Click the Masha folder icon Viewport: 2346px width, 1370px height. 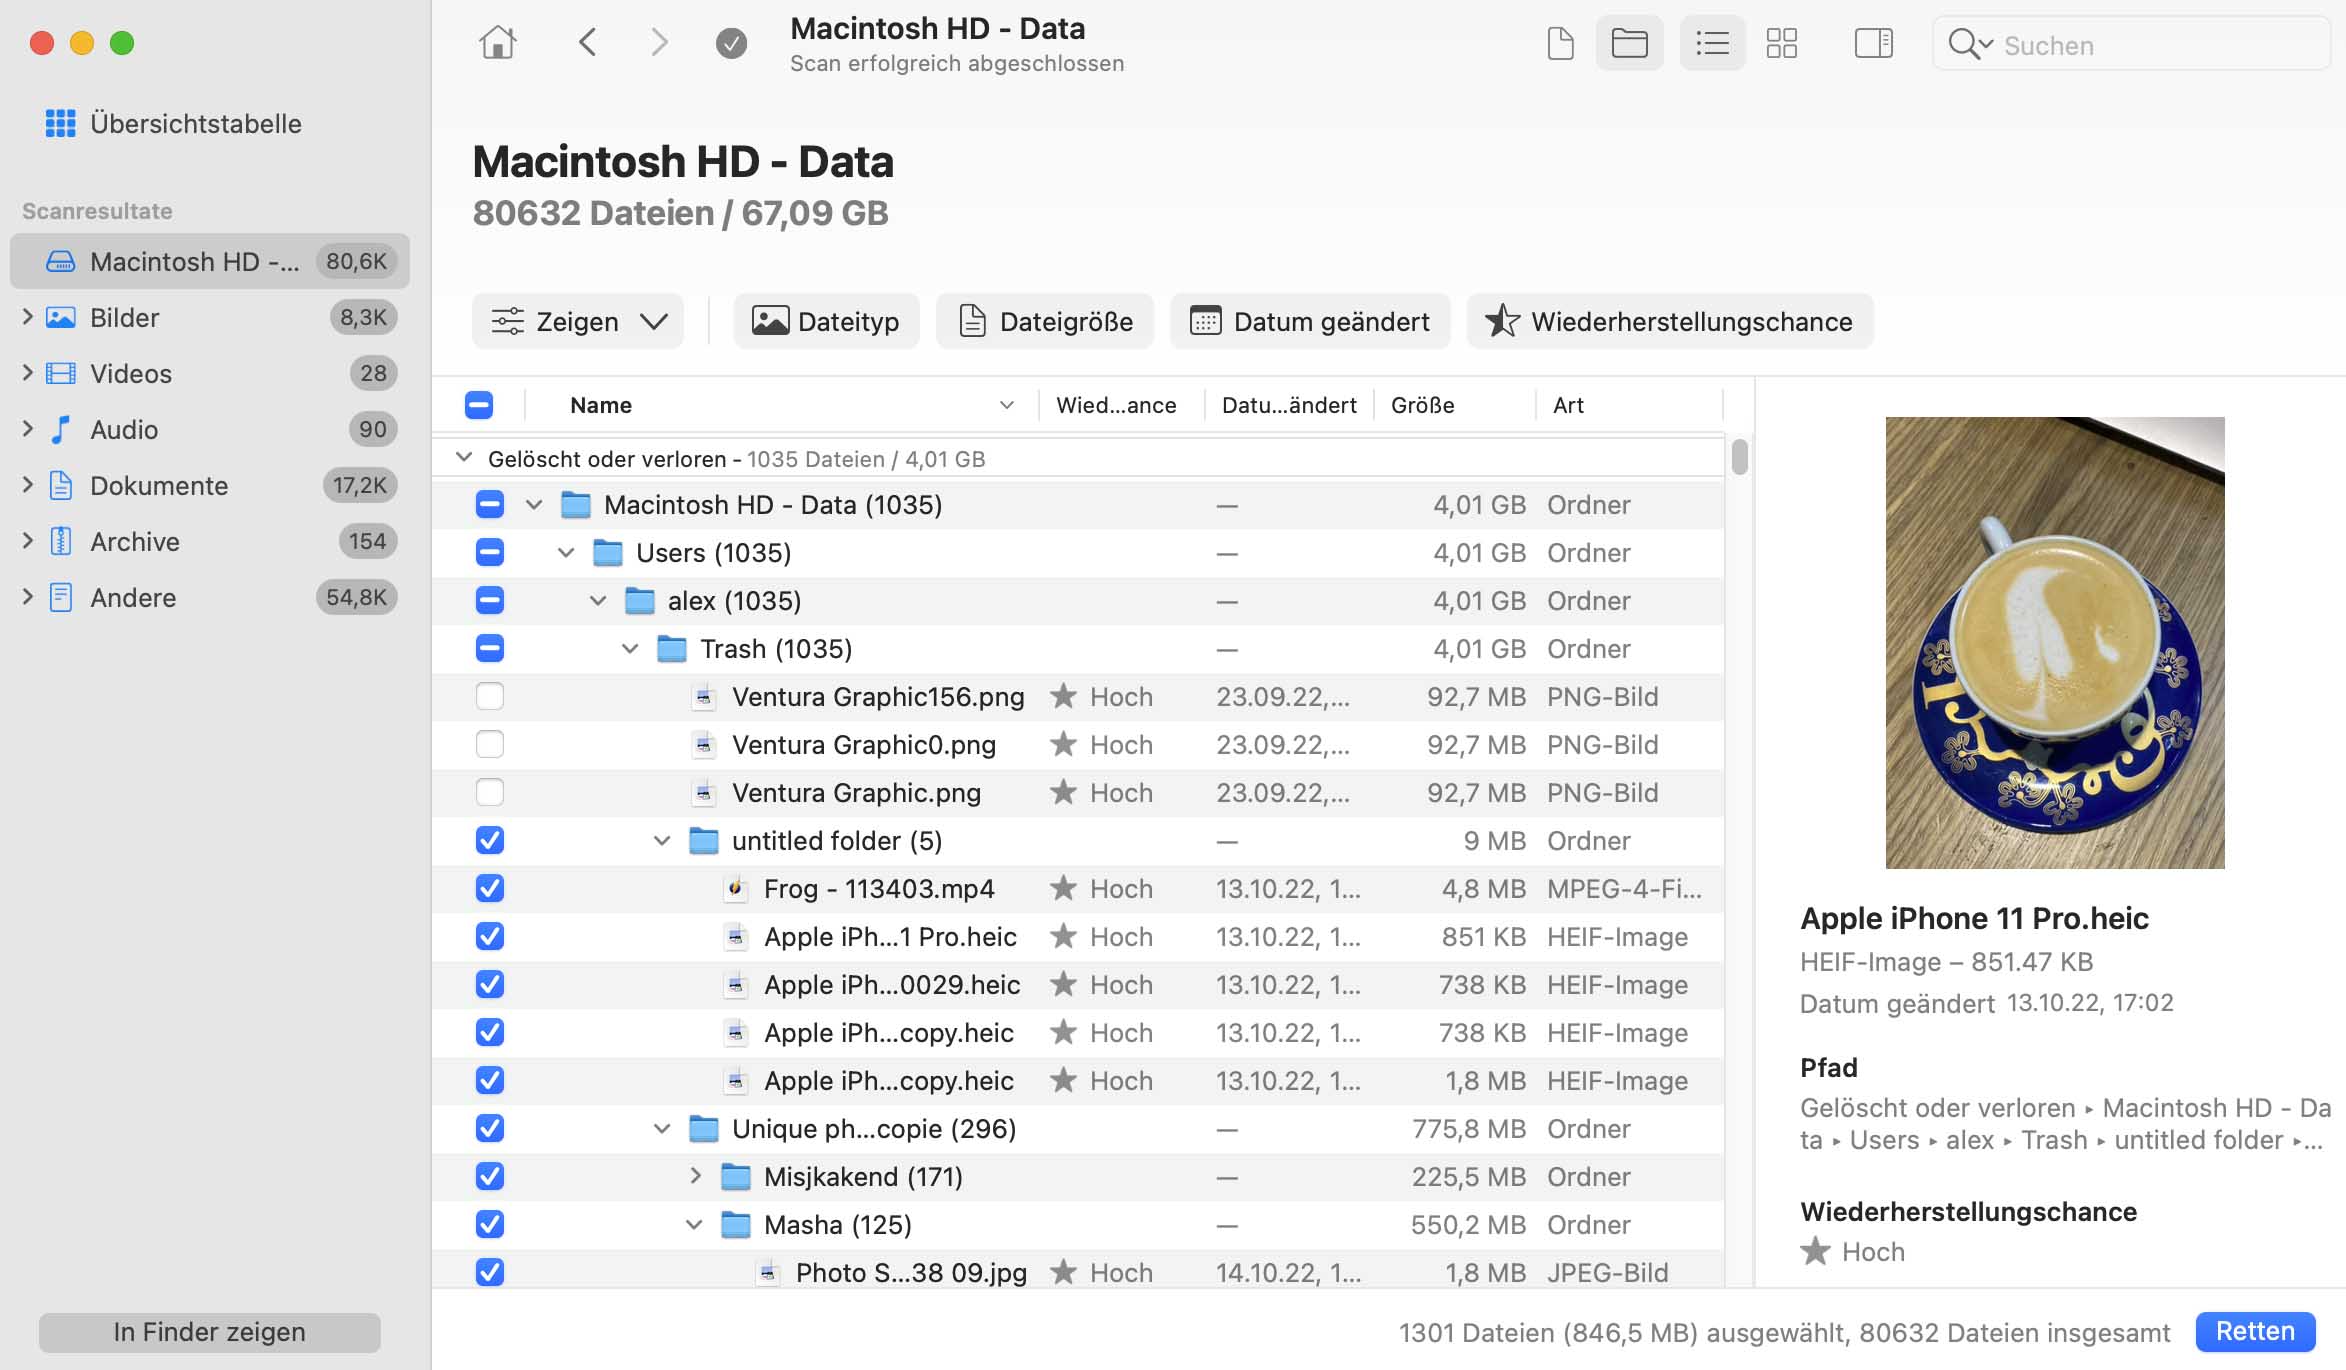tap(736, 1224)
